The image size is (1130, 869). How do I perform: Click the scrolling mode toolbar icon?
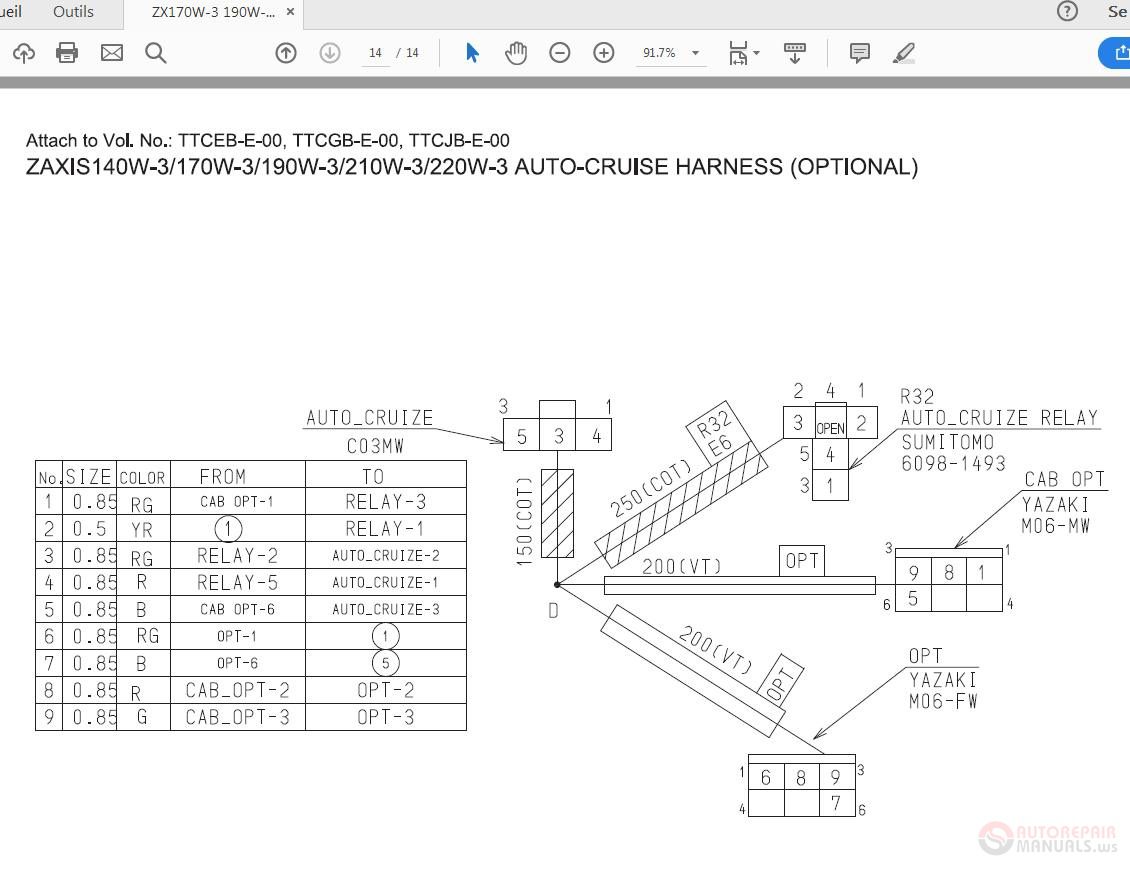(795, 53)
